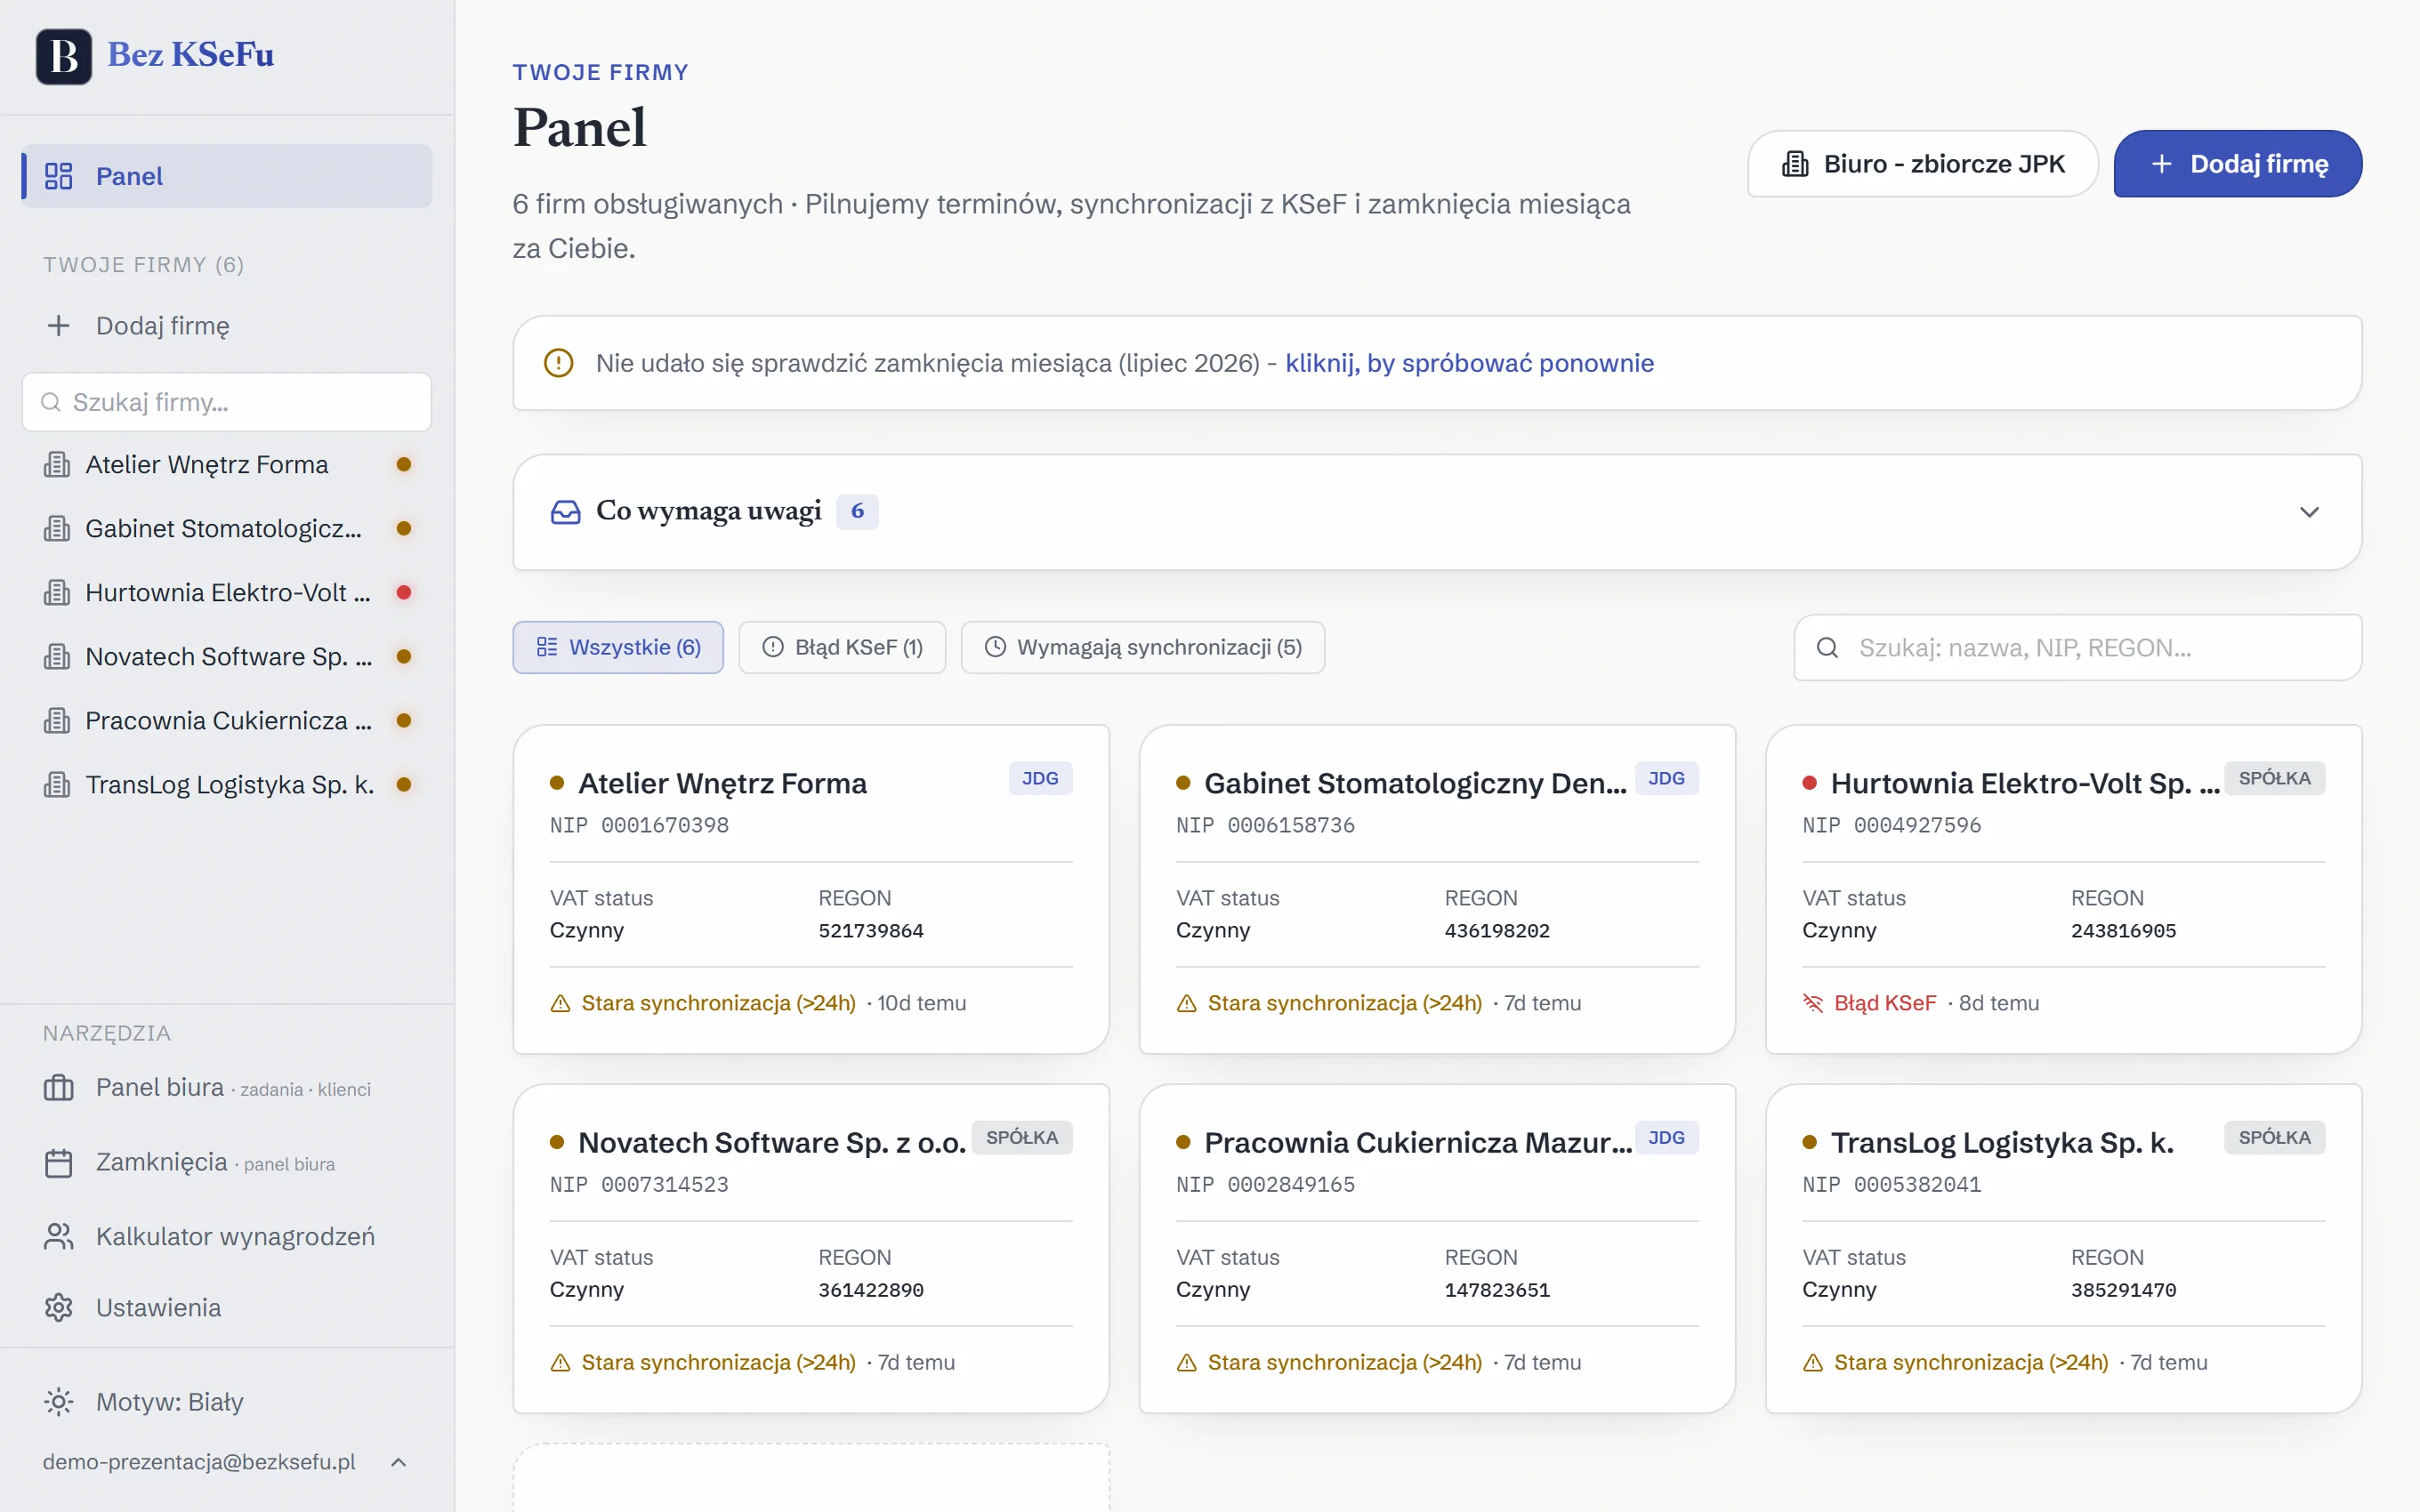The width and height of the screenshot is (2420, 1512).
Task: Click the Zamknięcia calendar icon
Action: [59, 1163]
